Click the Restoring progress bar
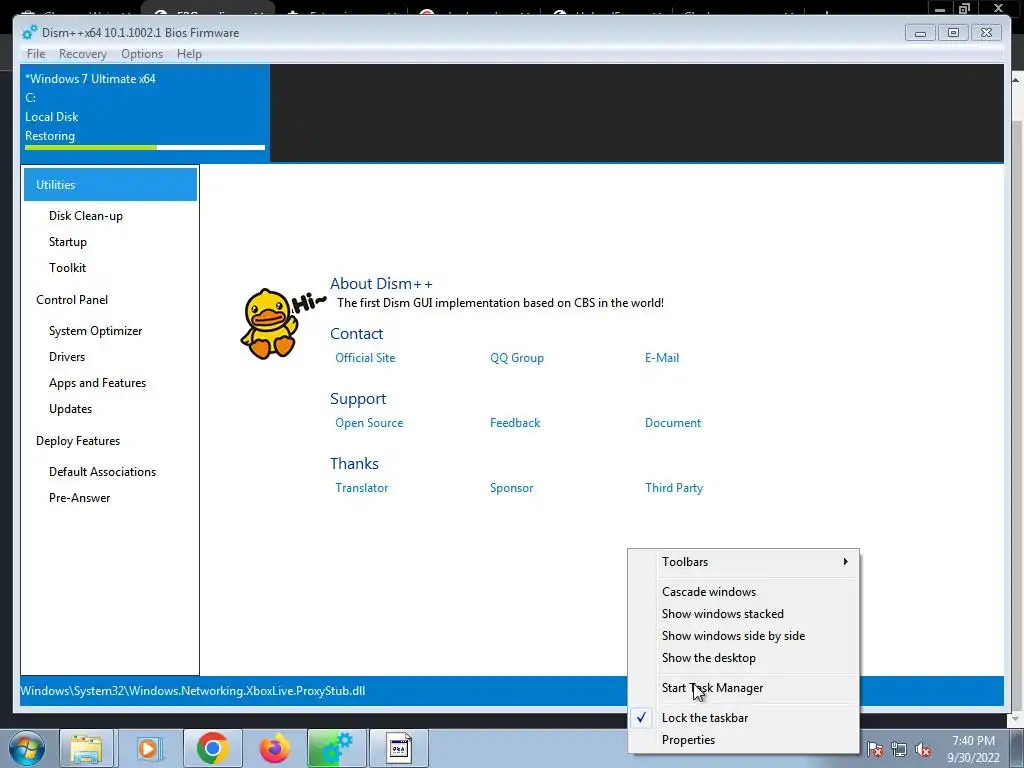Viewport: 1024px width, 768px height. pyautogui.click(x=145, y=148)
